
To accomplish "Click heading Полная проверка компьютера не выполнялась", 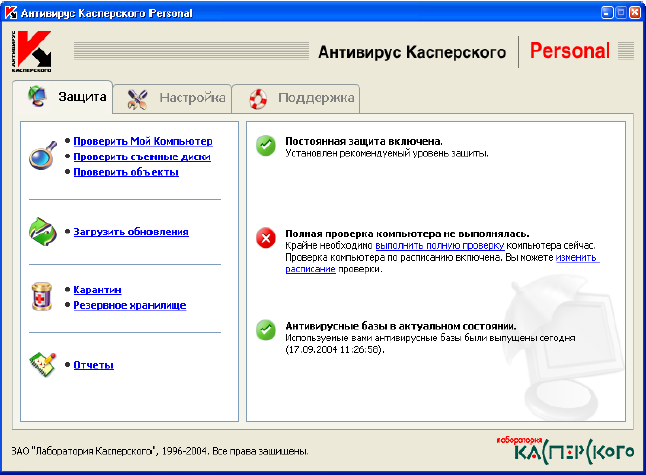I will point(407,234).
